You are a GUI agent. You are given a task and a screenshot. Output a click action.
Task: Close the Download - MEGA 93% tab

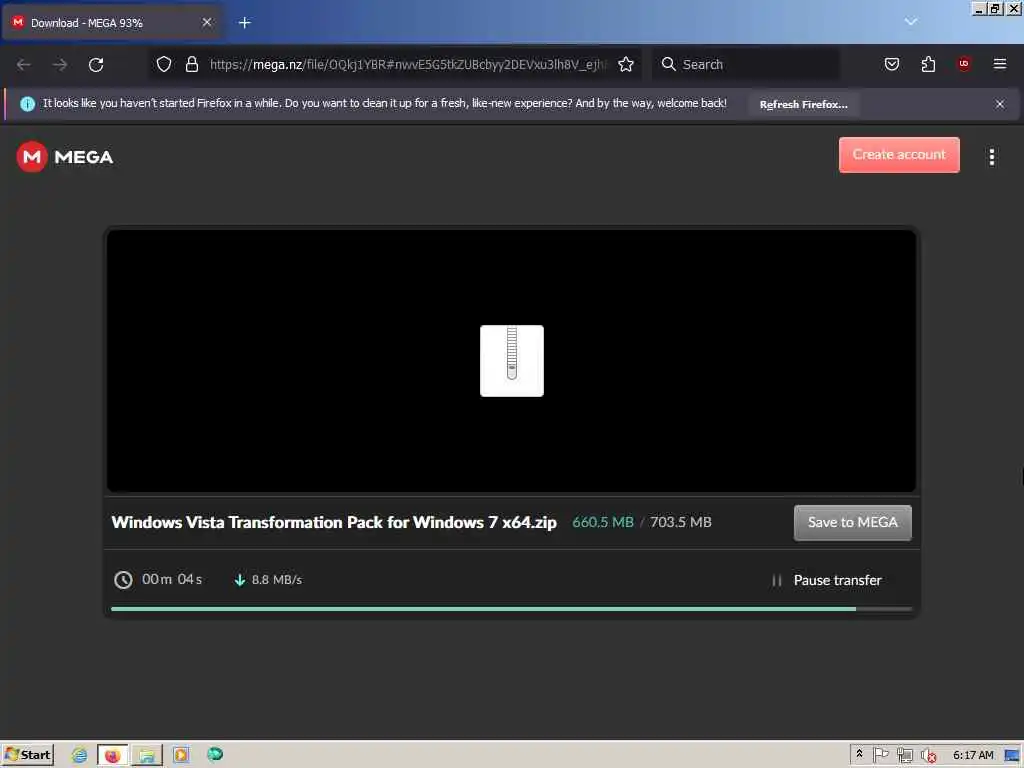point(206,23)
